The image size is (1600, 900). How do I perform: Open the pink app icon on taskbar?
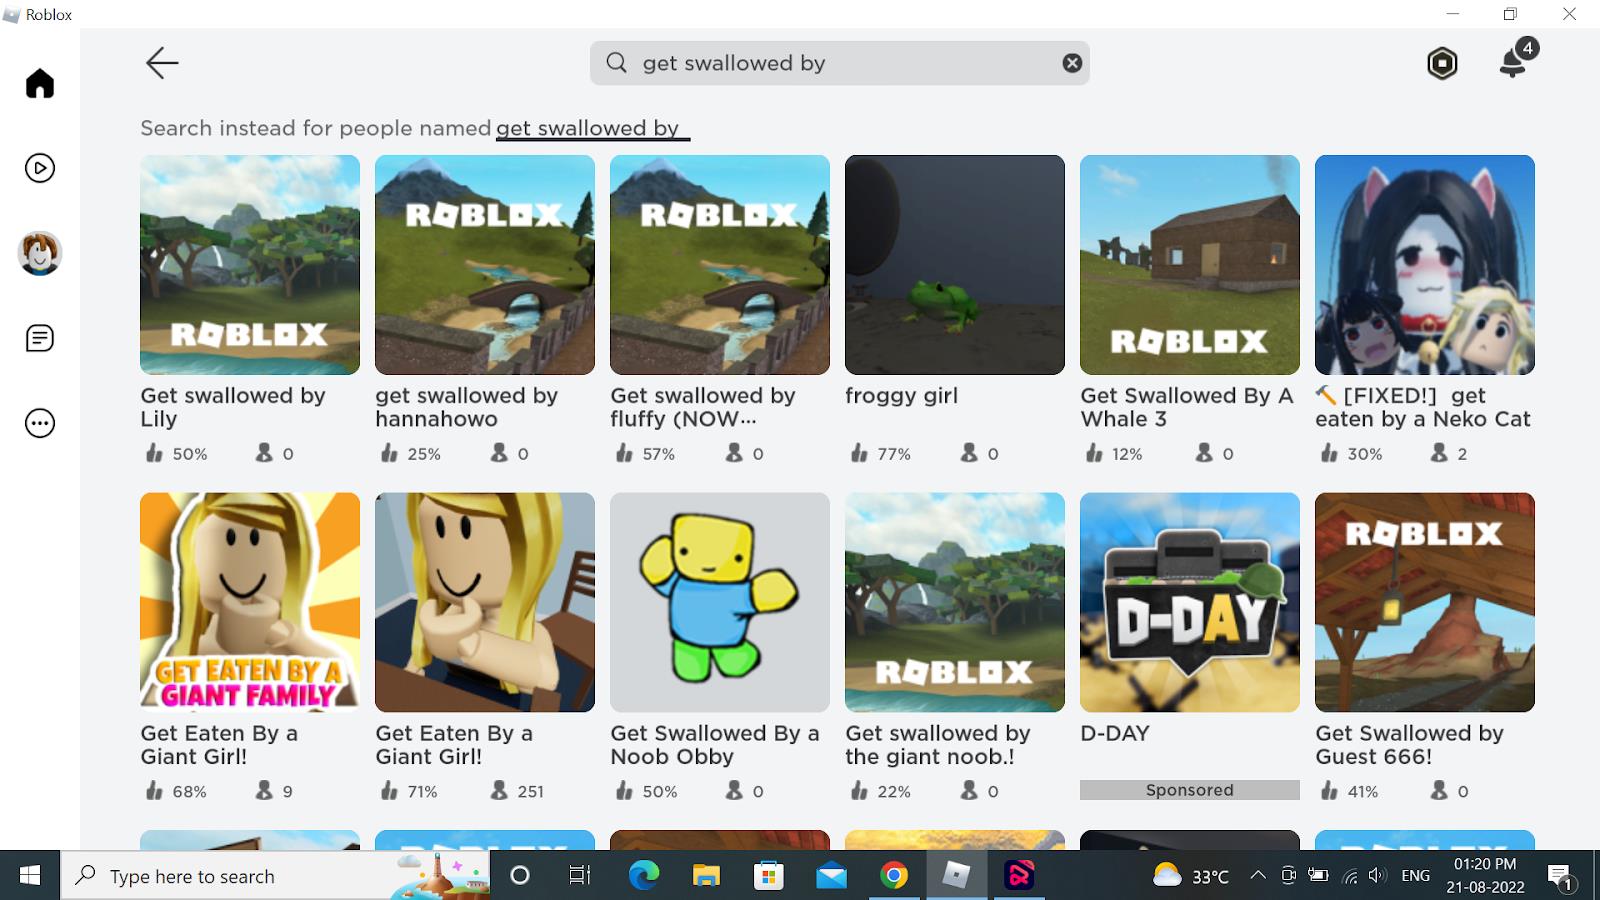(x=1019, y=876)
